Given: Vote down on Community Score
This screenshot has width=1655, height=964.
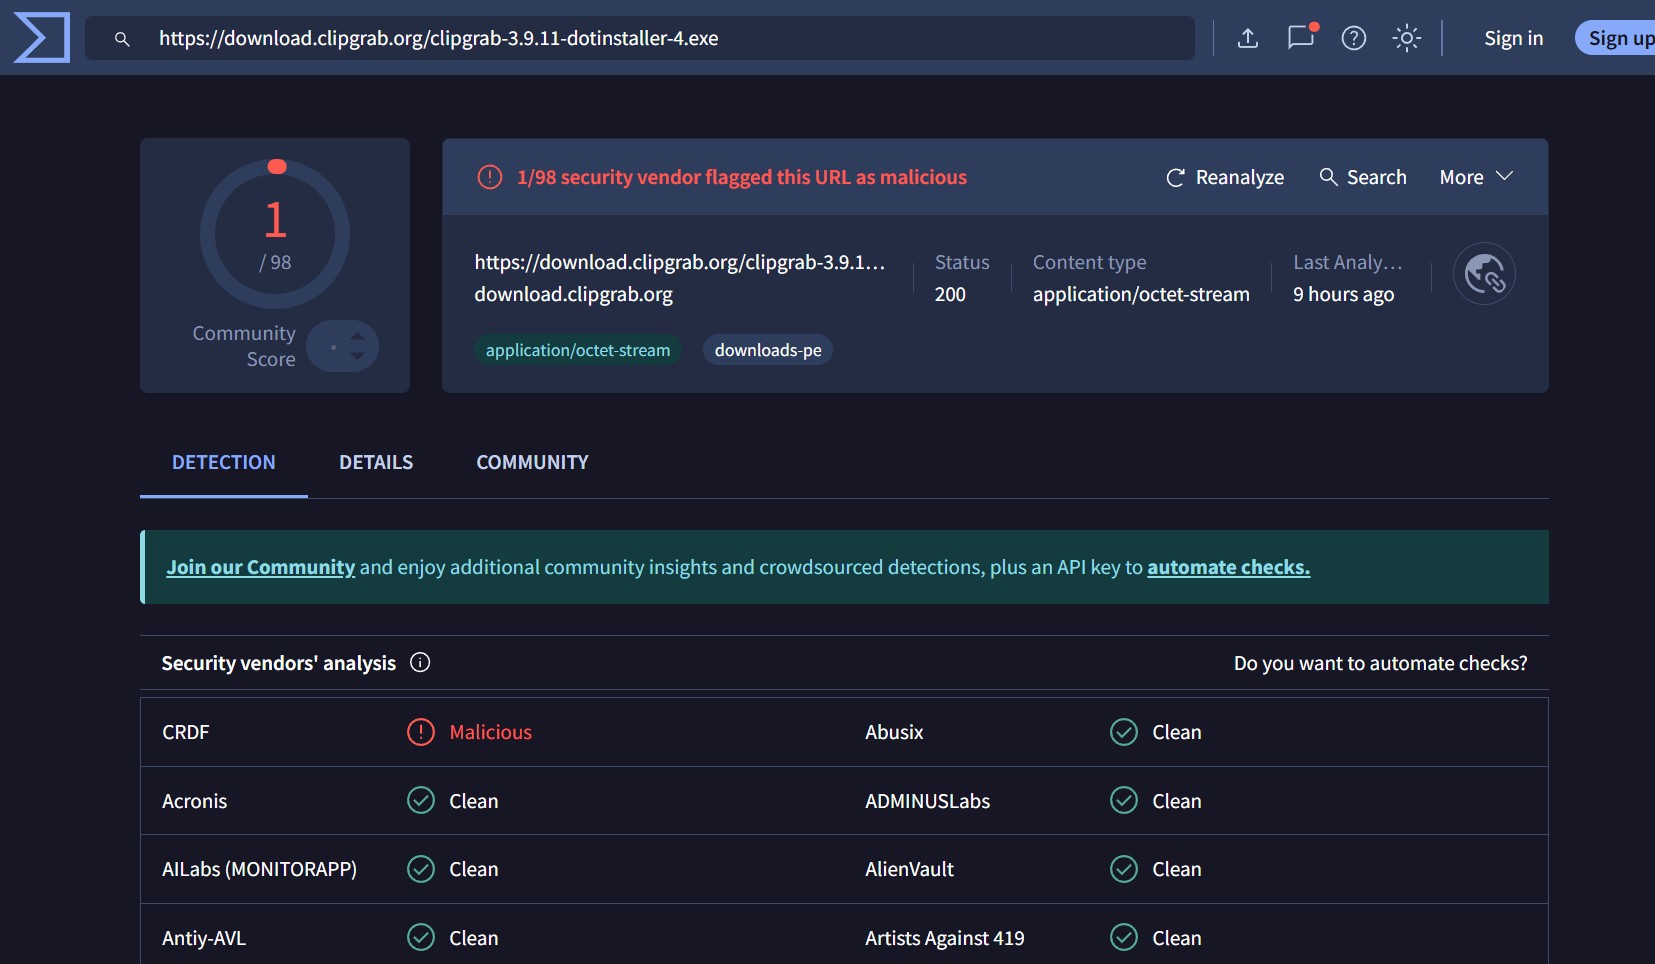Looking at the screenshot, I should point(357,356).
